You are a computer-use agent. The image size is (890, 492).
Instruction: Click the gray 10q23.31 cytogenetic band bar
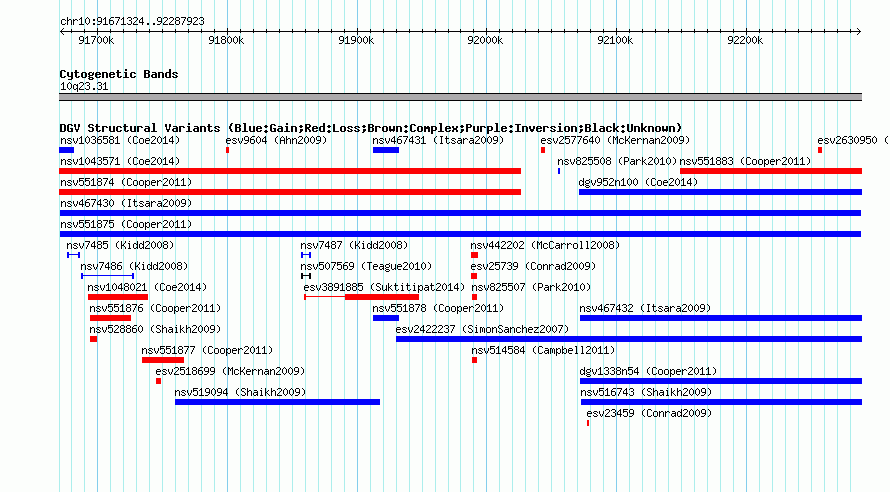[460, 97]
